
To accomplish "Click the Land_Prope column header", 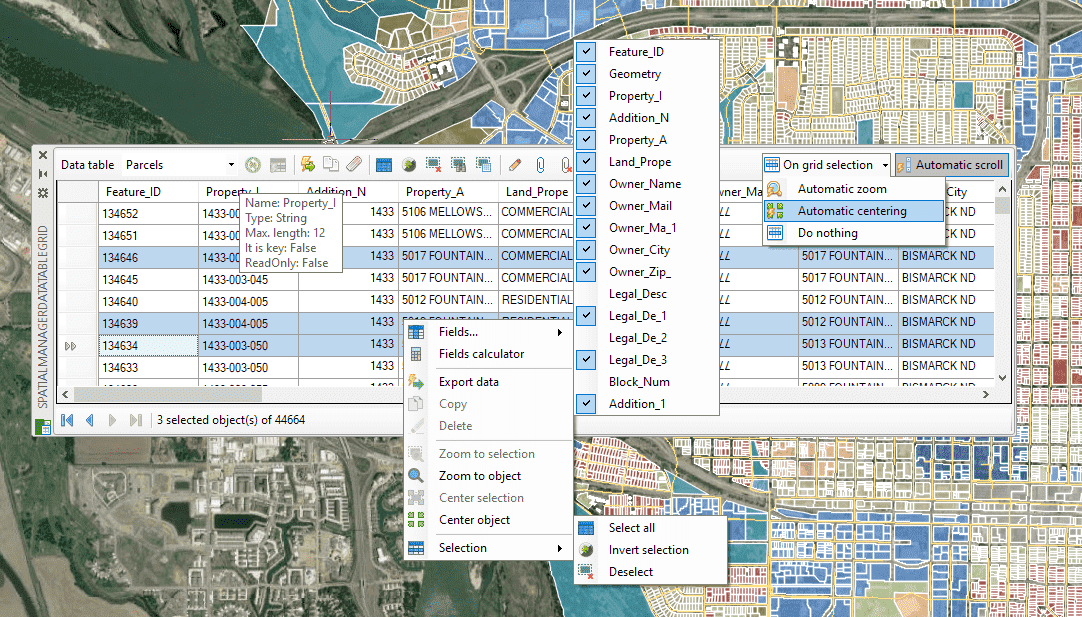I will [x=537, y=192].
